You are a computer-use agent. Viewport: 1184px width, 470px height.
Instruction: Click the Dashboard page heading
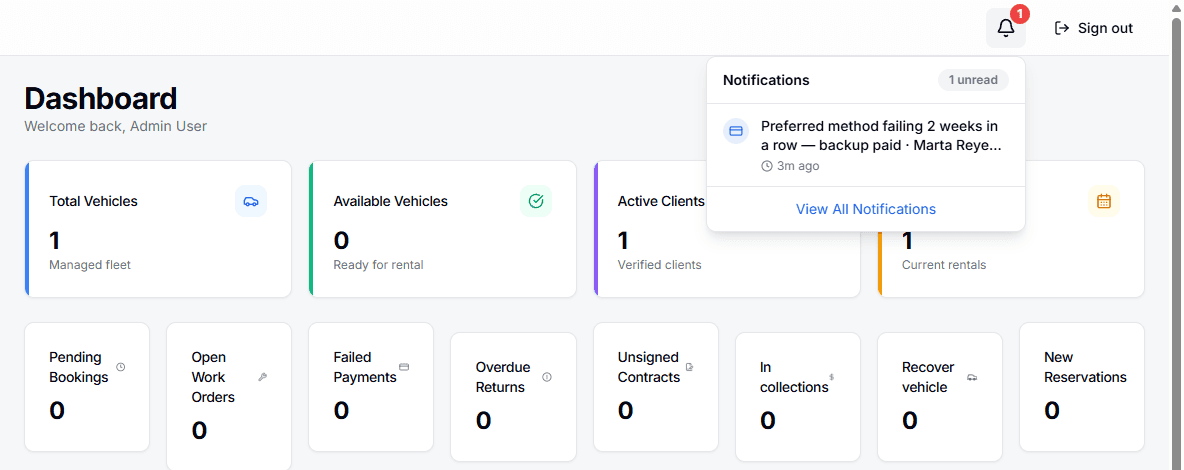point(100,99)
